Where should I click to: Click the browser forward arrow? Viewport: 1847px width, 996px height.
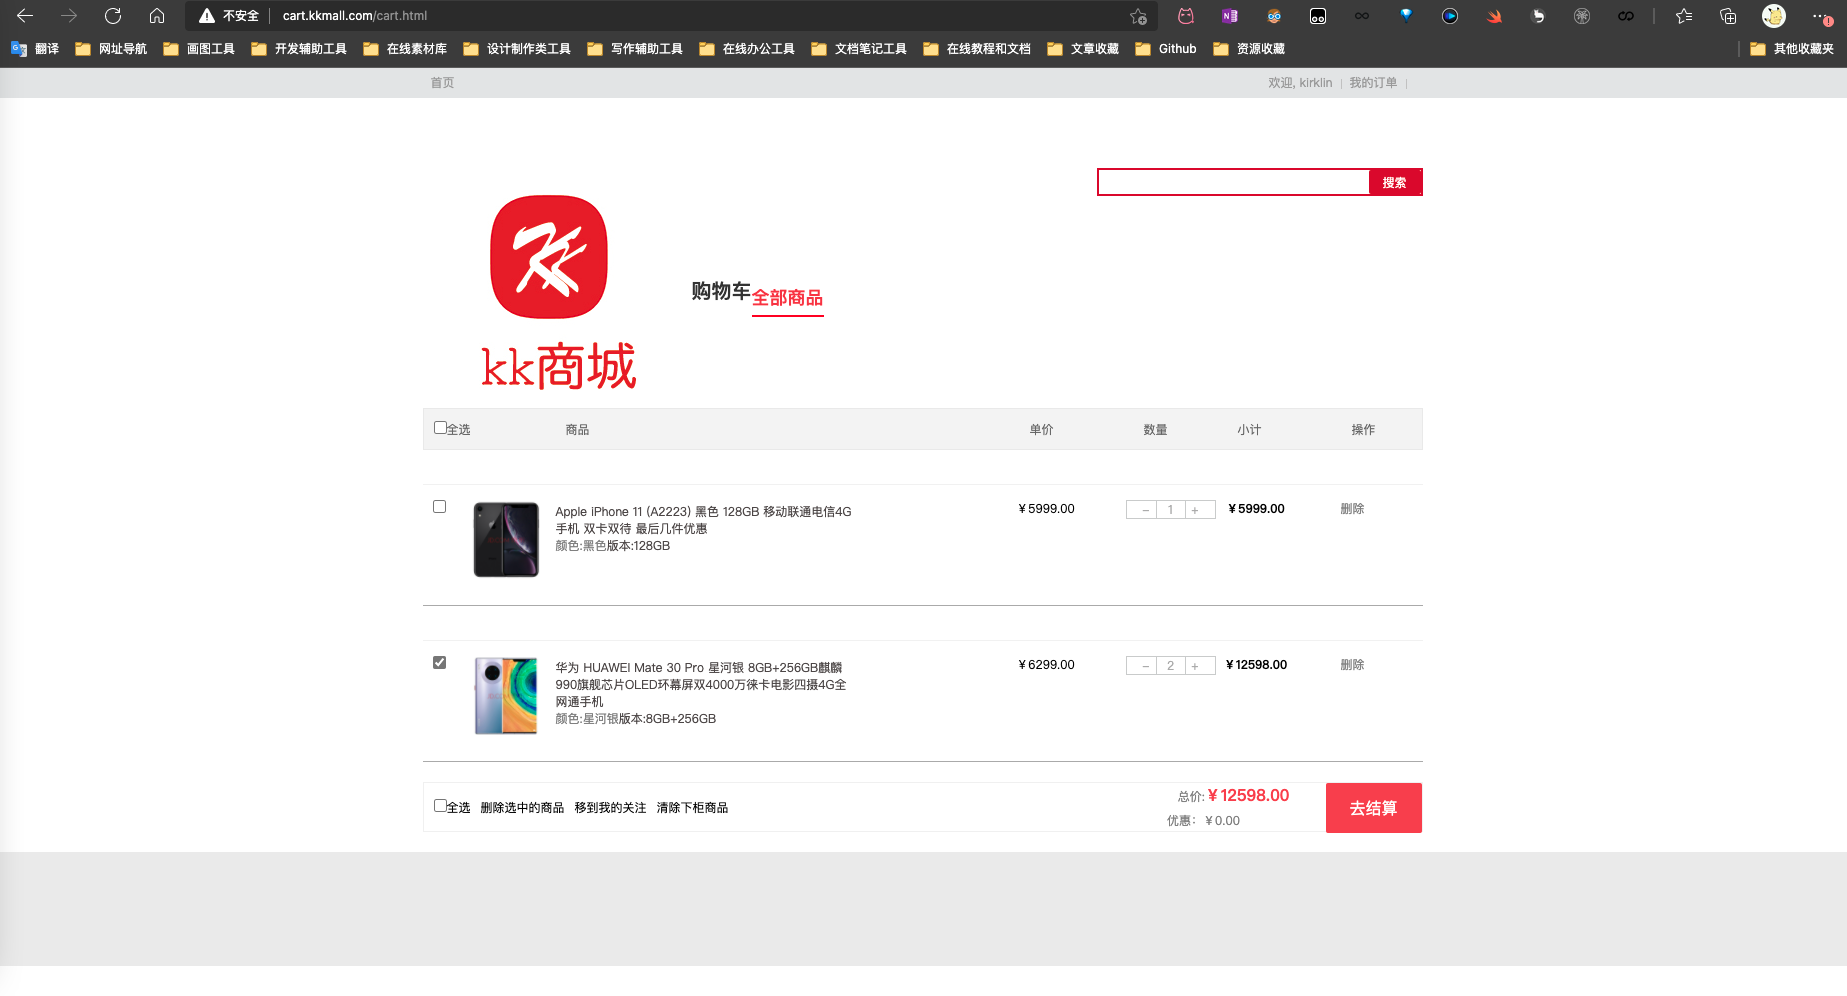(69, 16)
